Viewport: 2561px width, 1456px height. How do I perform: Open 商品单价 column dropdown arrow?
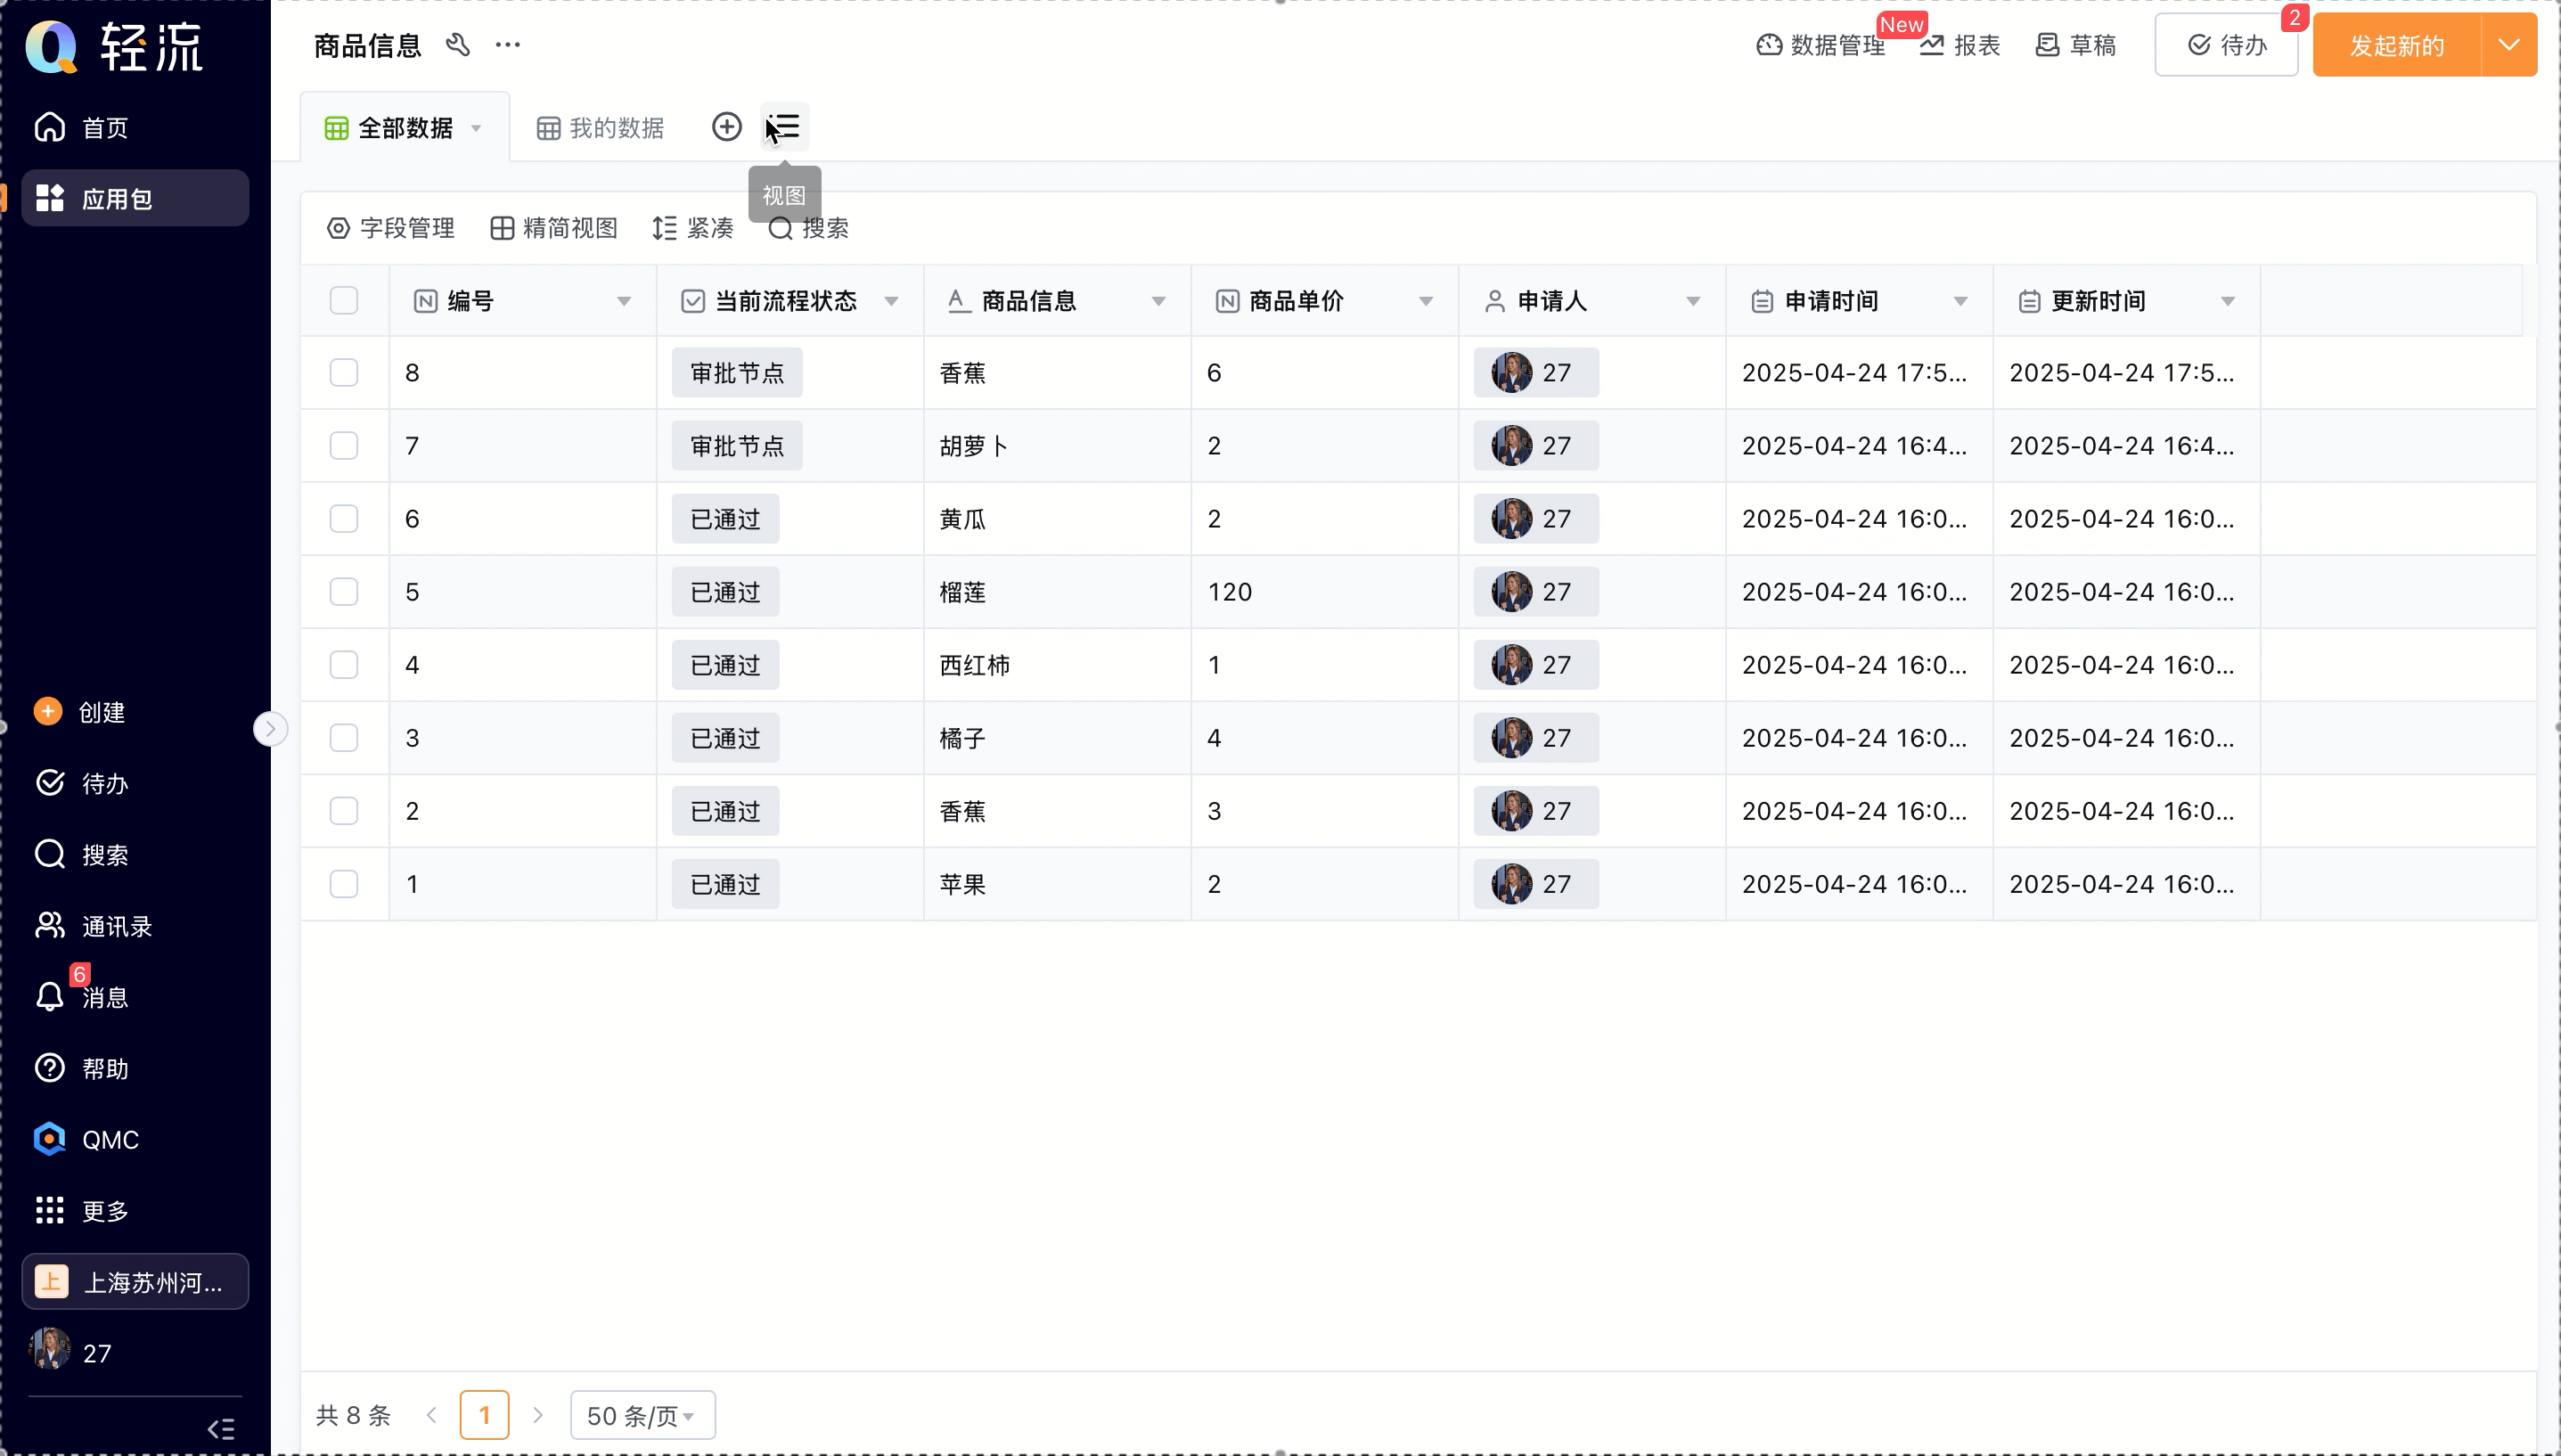[x=1426, y=301]
